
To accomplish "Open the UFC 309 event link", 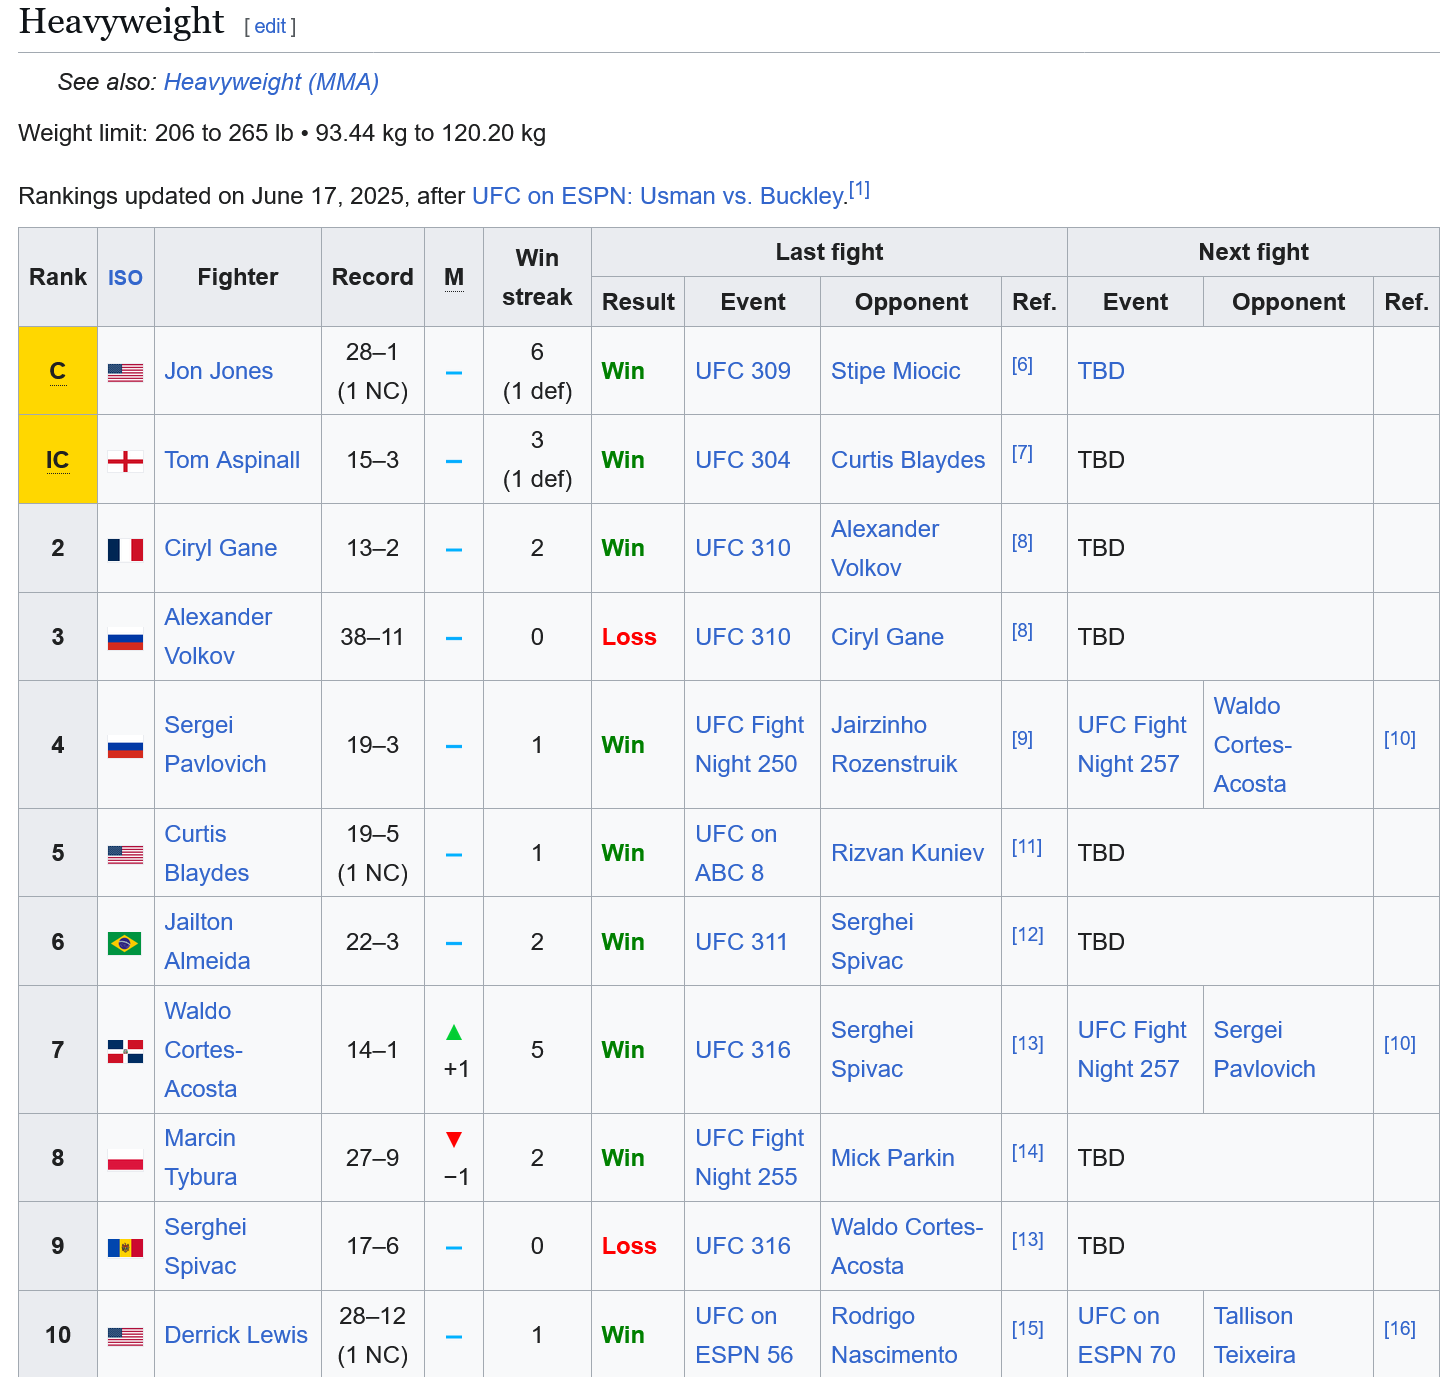I will point(743,371).
